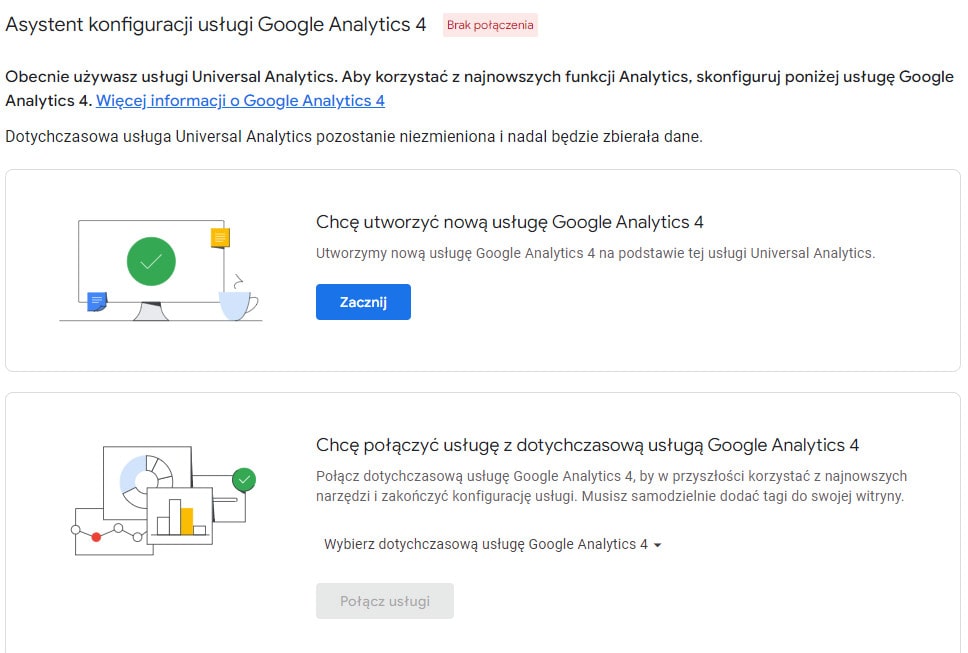Click the red Brak połączenia status badge
This screenshot has height=653, width=968.
click(x=490, y=25)
